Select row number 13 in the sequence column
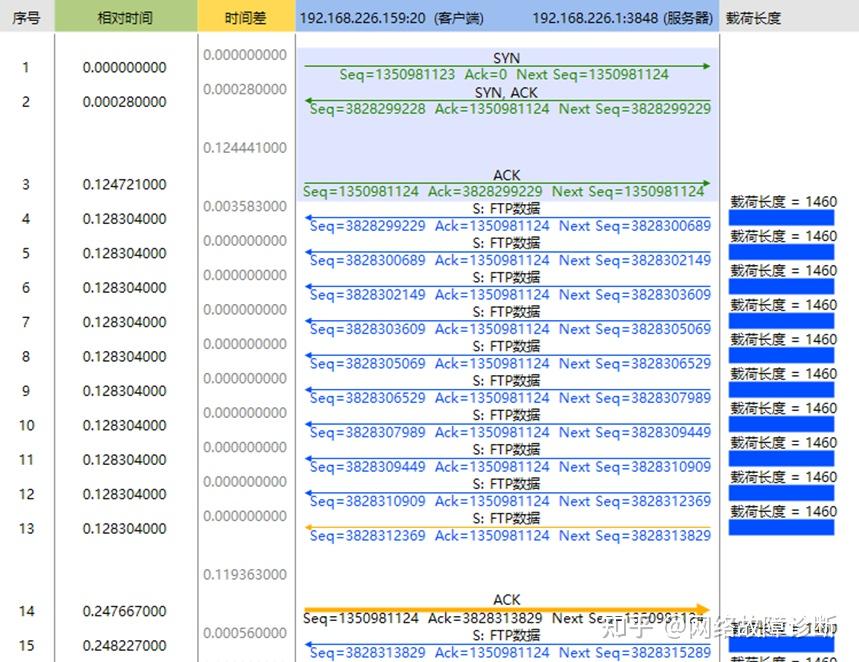The height and width of the screenshot is (662, 859). click(x=26, y=528)
